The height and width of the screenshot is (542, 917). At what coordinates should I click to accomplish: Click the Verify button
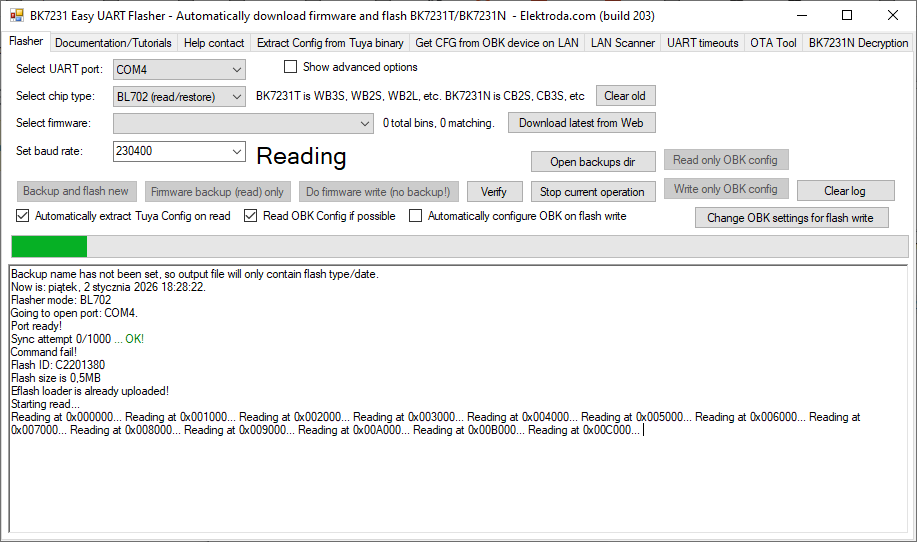pyautogui.click(x=494, y=192)
